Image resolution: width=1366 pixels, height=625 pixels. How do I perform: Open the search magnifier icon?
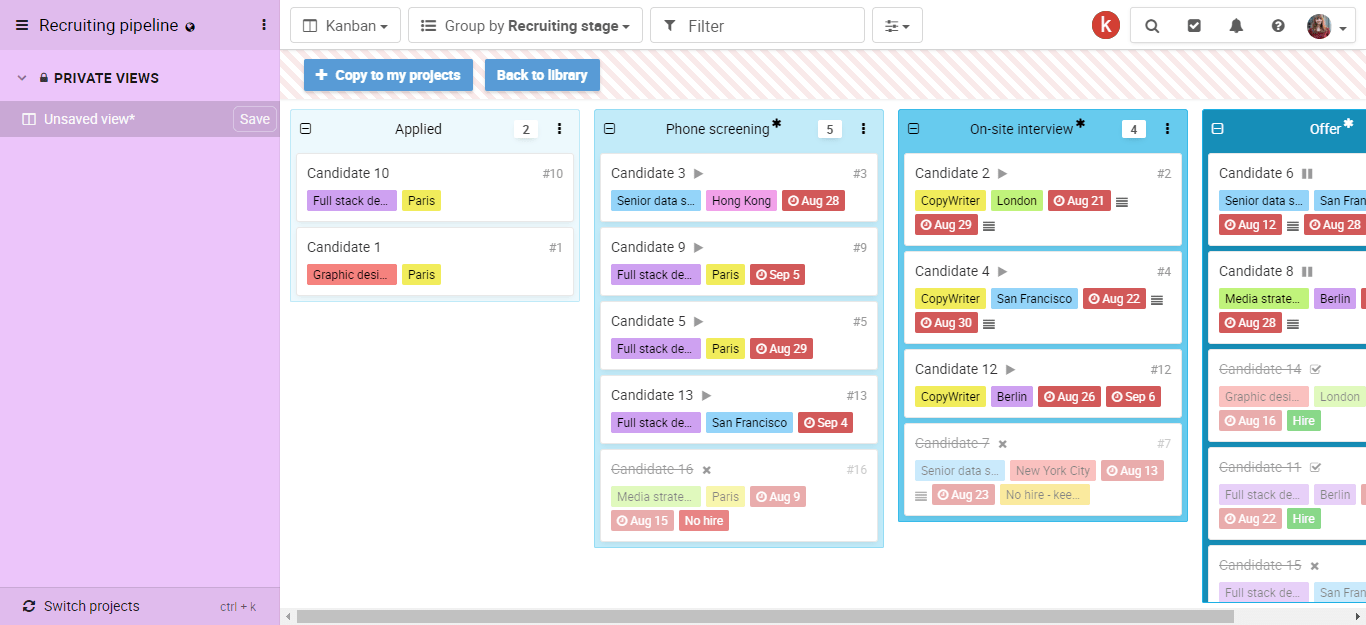click(1152, 26)
